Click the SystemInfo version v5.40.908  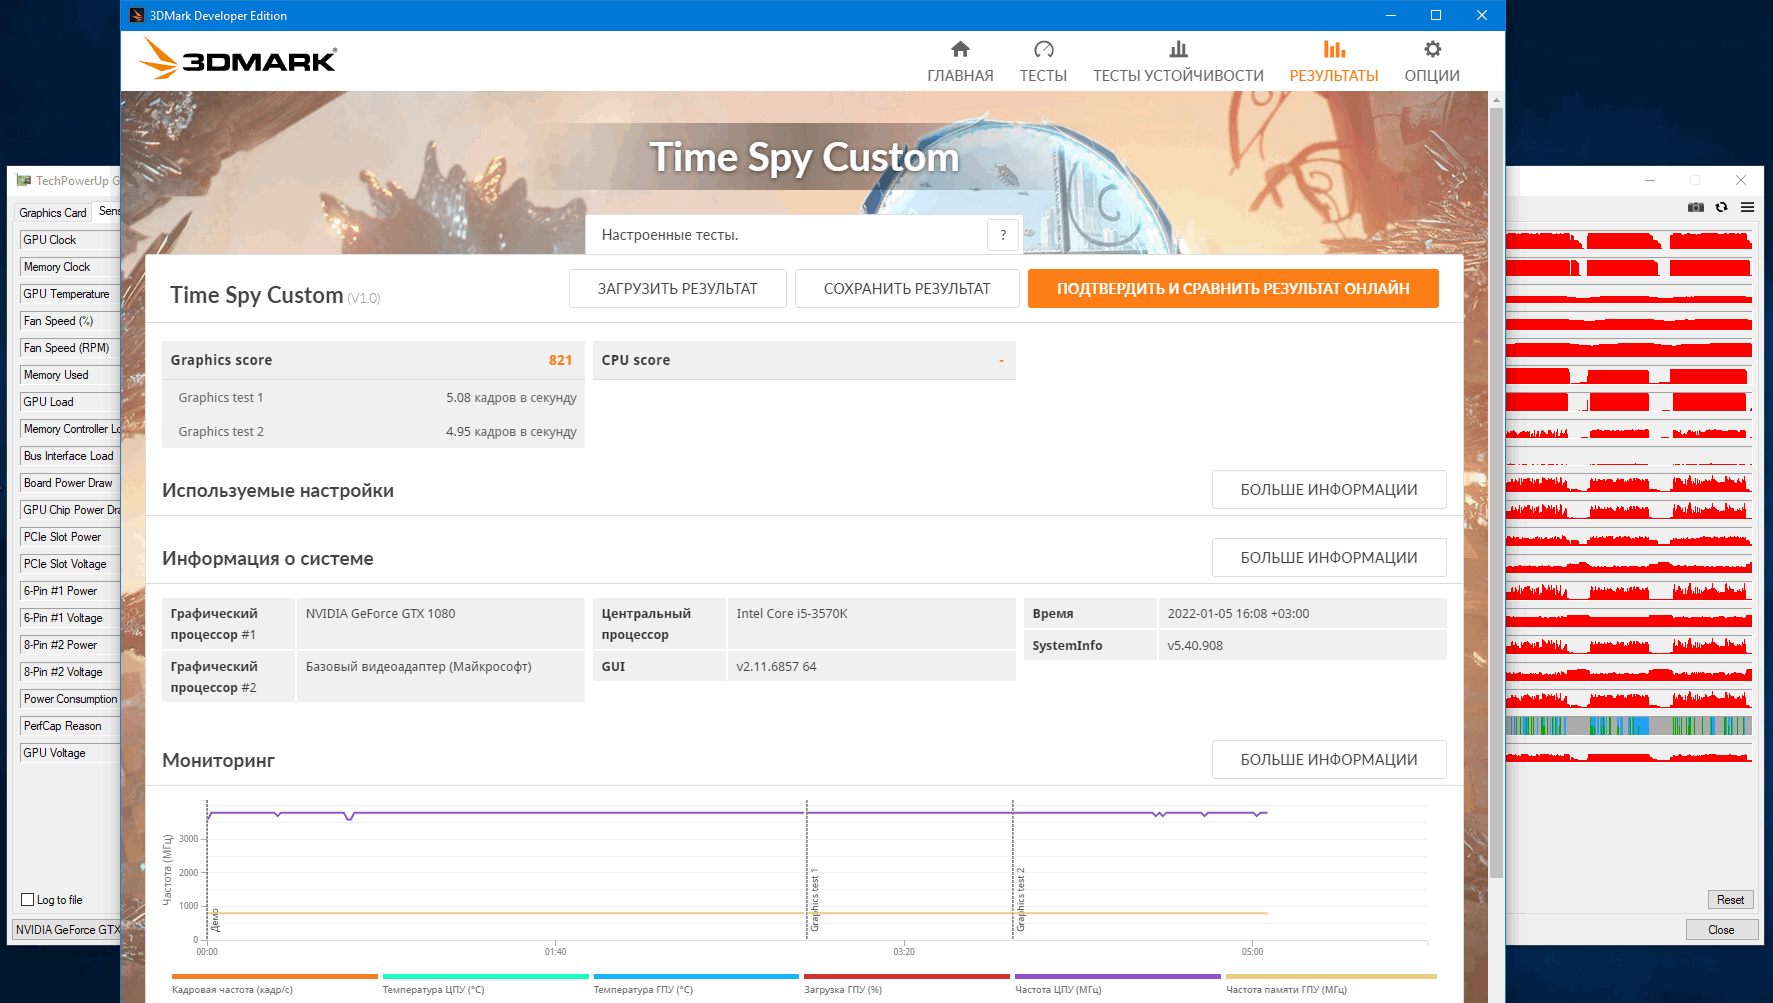[x=1195, y=646]
